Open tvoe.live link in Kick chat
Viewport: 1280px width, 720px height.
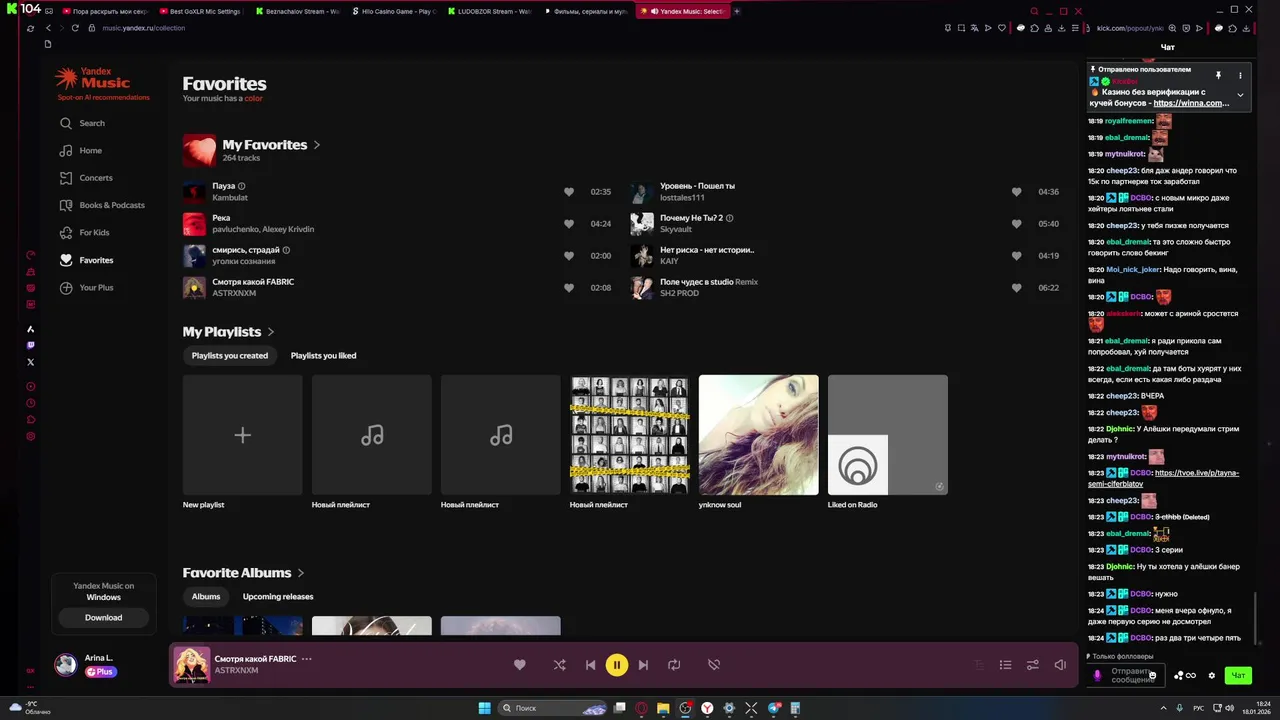click(x=1163, y=478)
